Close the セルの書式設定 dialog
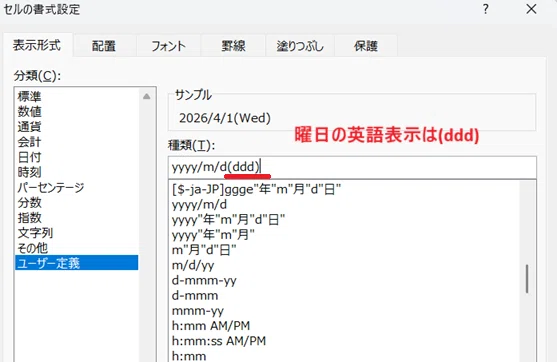 [531, 9]
